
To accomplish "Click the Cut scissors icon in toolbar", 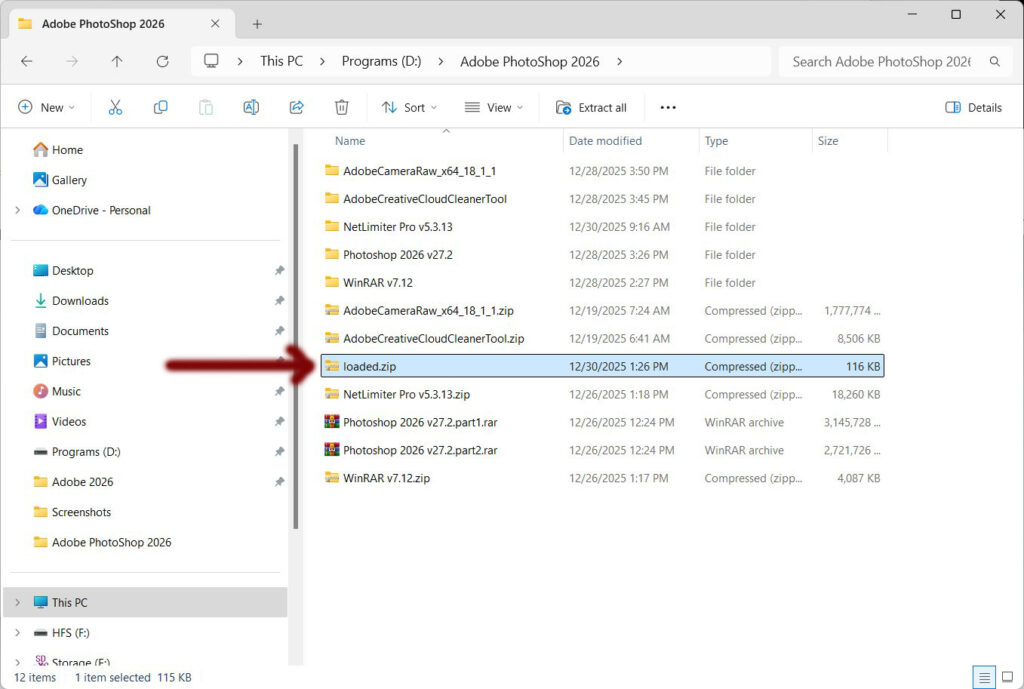I will coord(115,107).
